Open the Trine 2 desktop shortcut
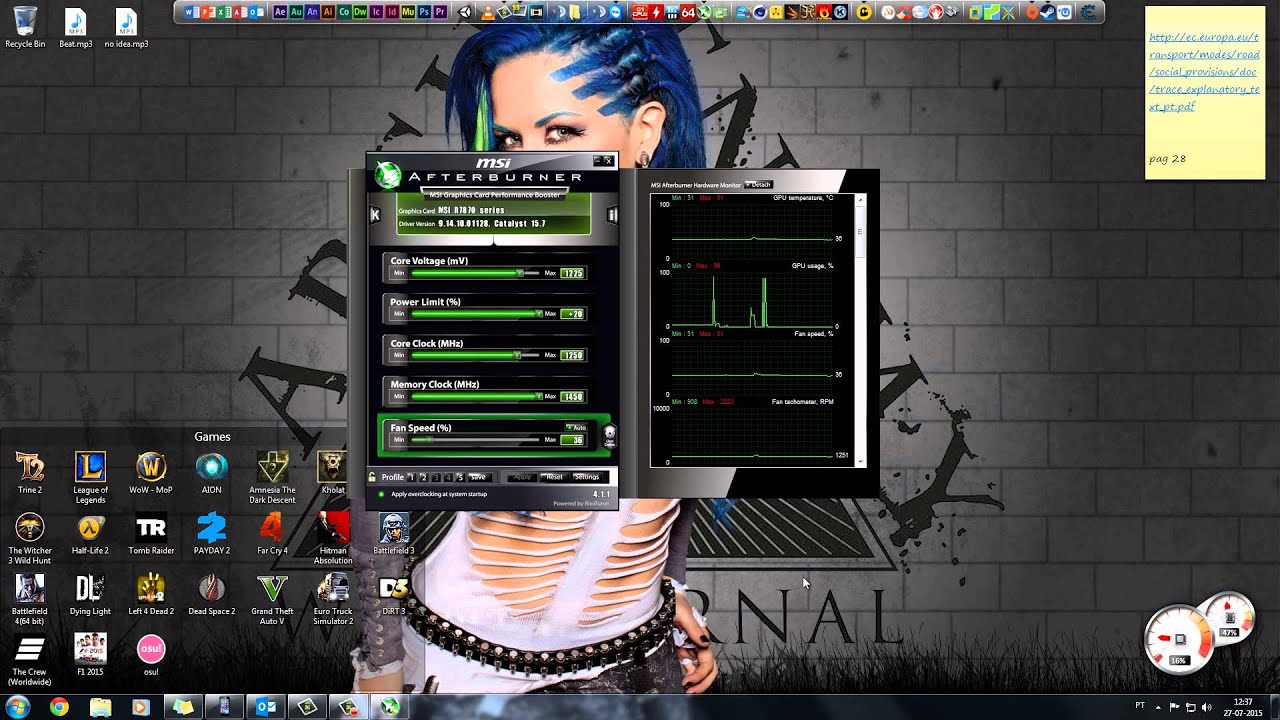Screen dimensions: 1280x720 [x=30, y=473]
